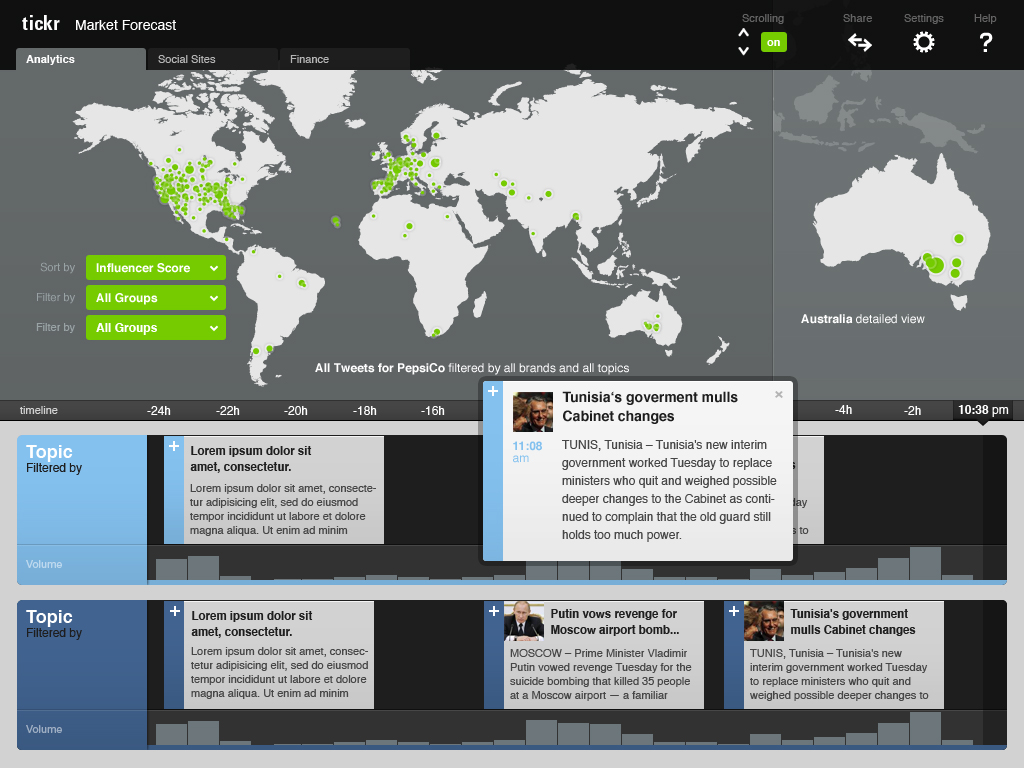Click the 10:38 pm current time marker
This screenshot has height=768, width=1024.
(983, 410)
